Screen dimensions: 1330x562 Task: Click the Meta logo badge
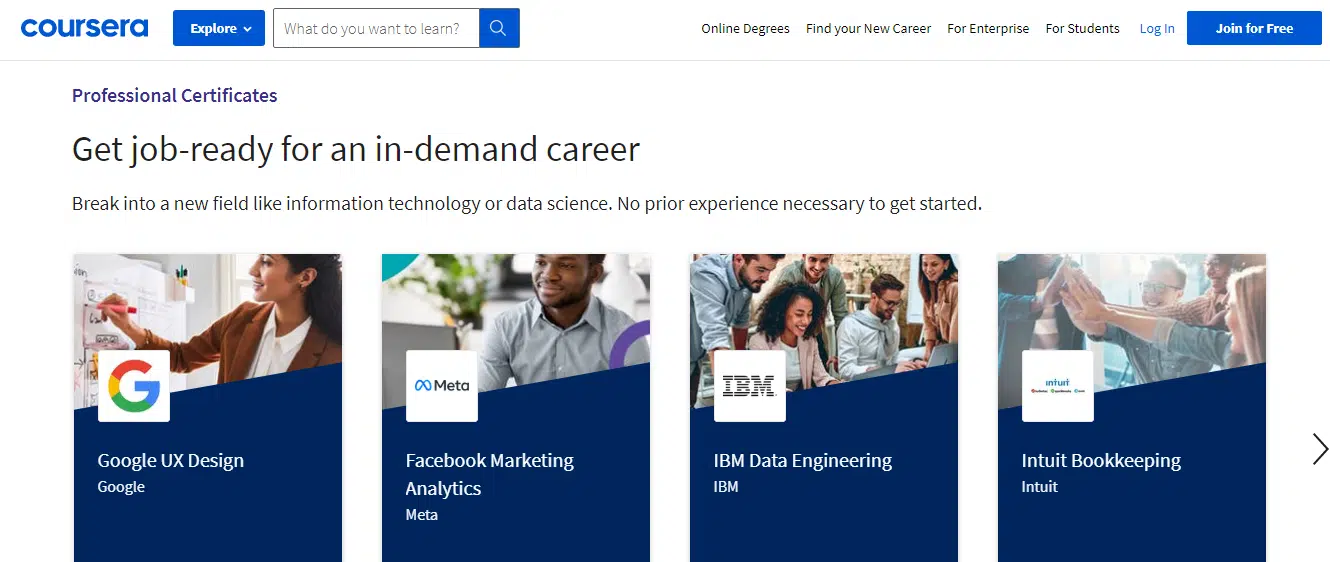point(442,386)
